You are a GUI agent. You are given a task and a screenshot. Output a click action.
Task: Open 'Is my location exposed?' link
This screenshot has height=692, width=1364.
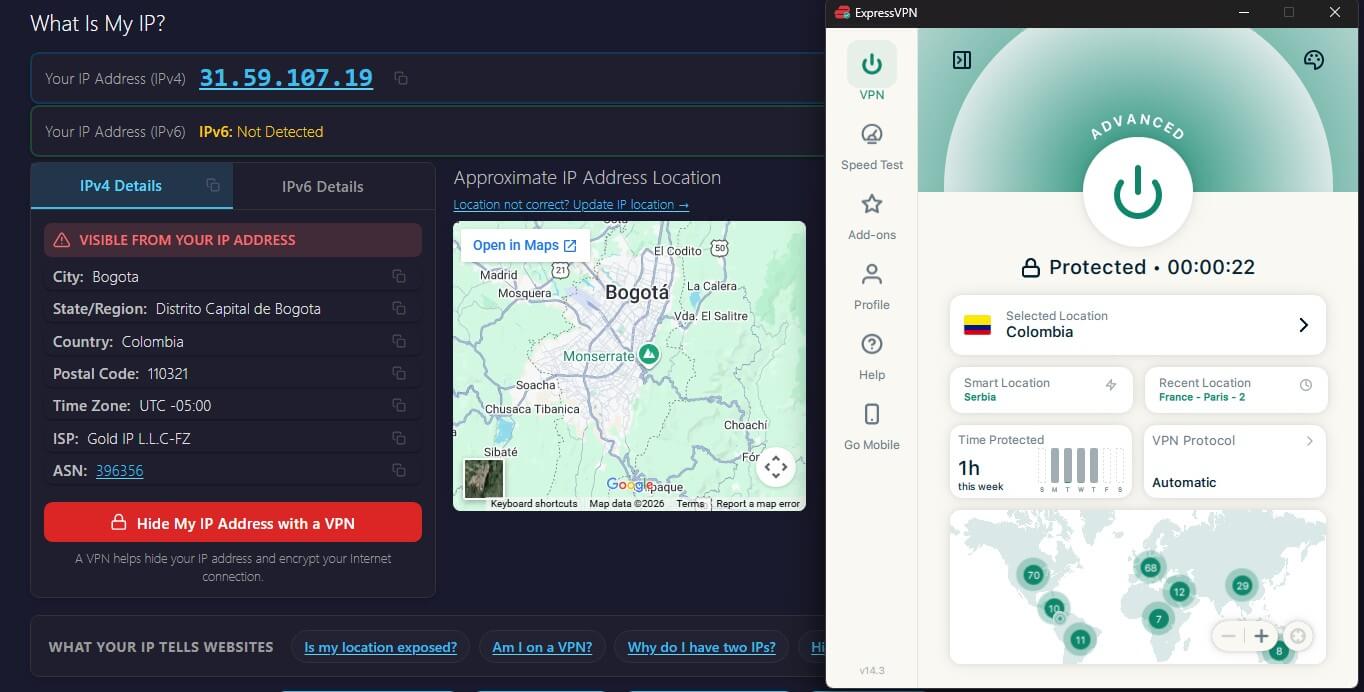tap(381, 647)
